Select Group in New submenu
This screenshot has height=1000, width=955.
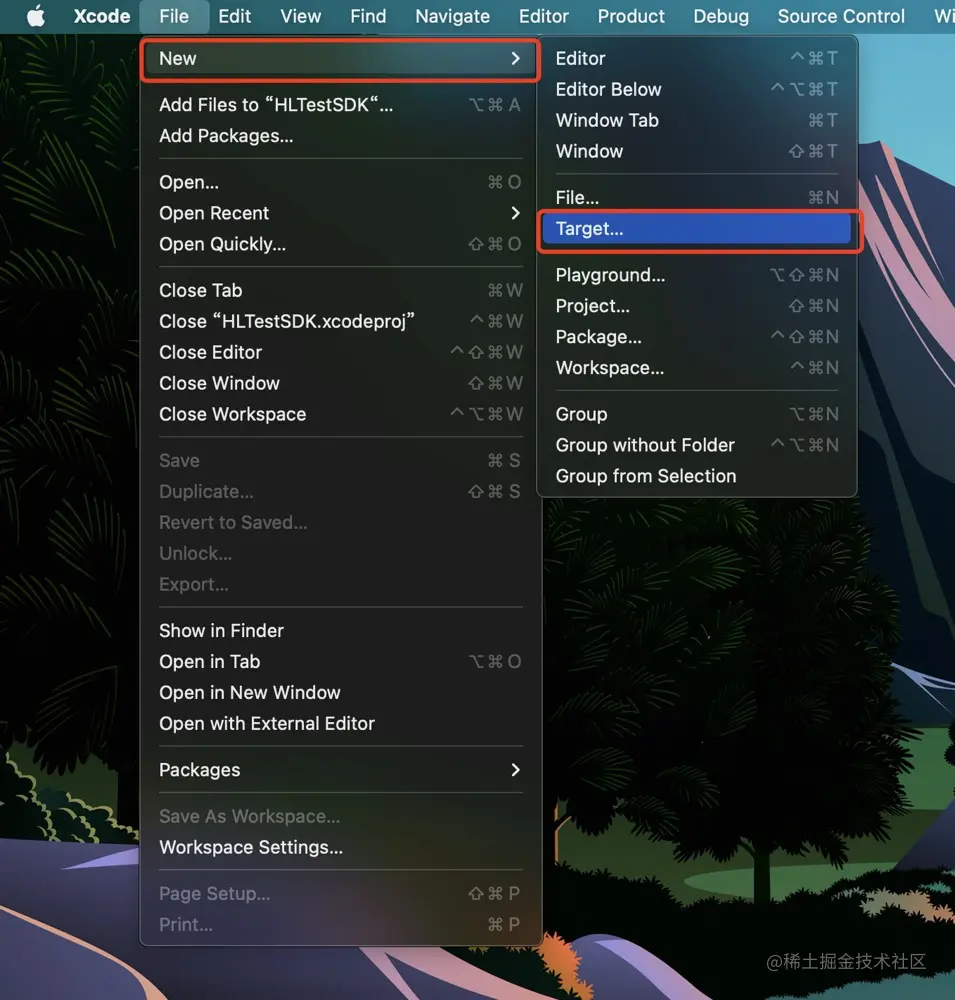(x=697, y=415)
